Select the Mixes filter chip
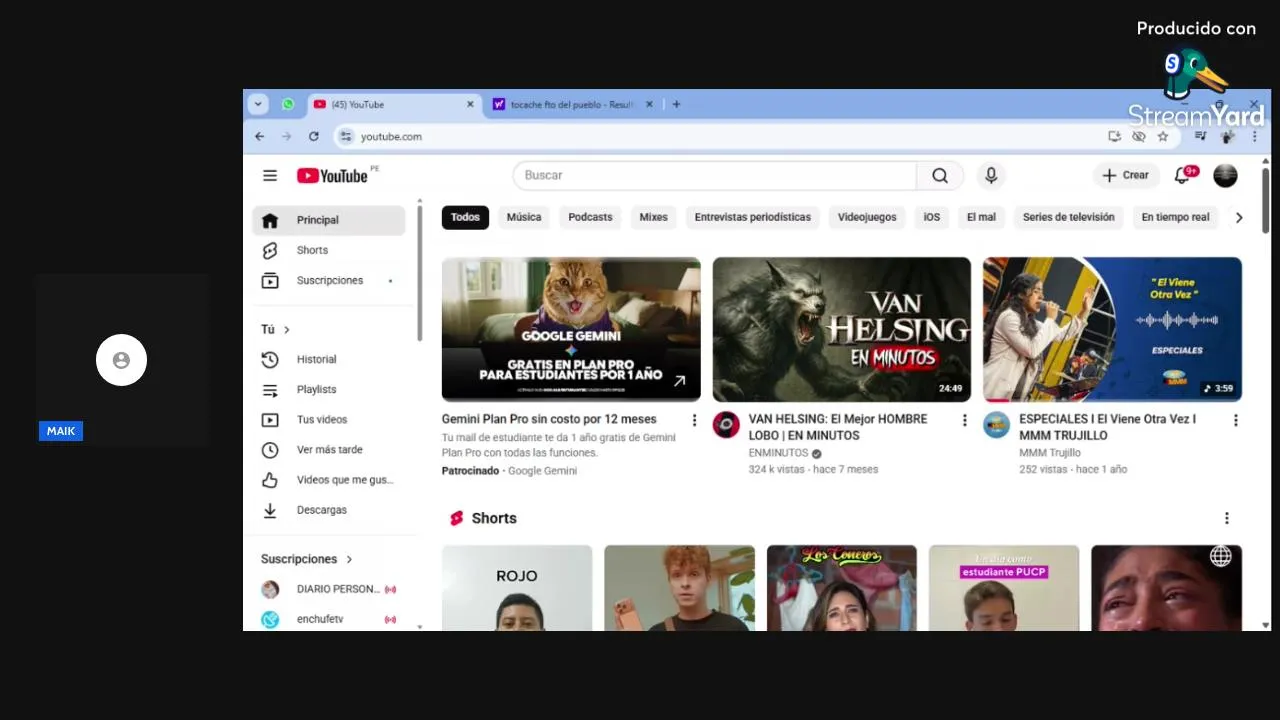This screenshot has height=720, width=1280. 653,217
